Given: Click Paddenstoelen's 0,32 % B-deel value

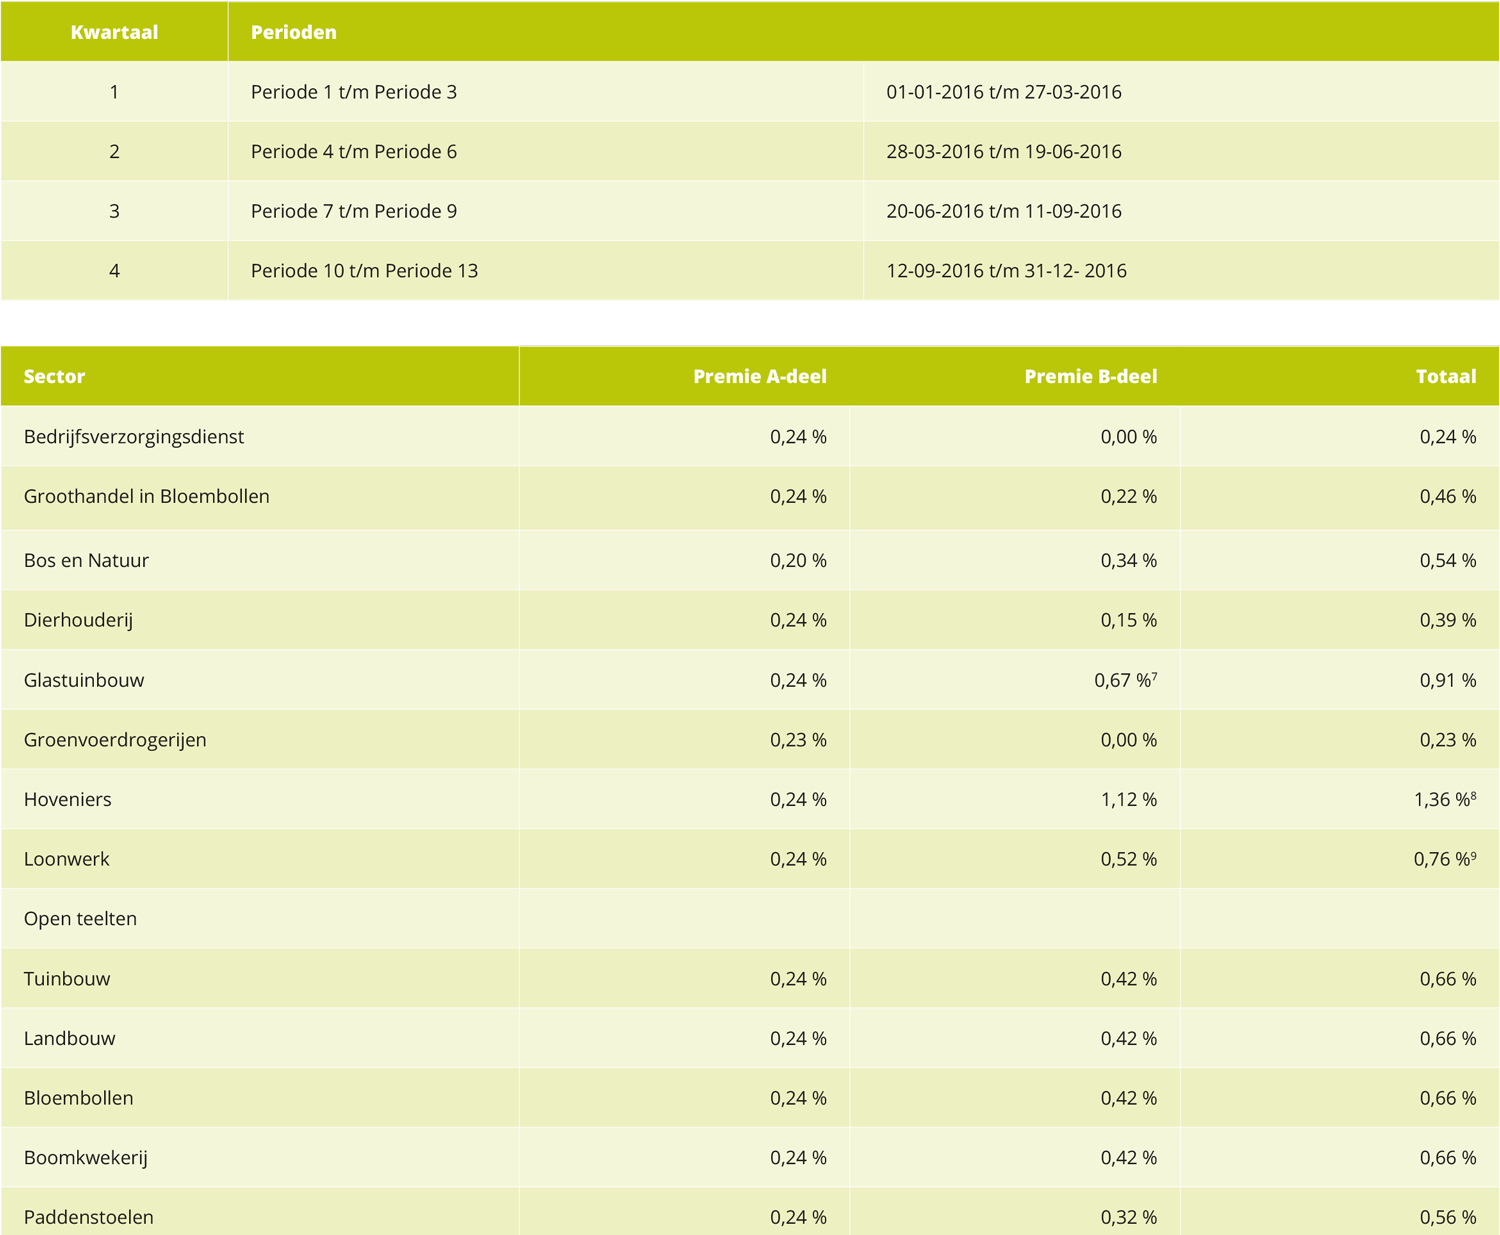Looking at the screenshot, I should [1128, 1218].
